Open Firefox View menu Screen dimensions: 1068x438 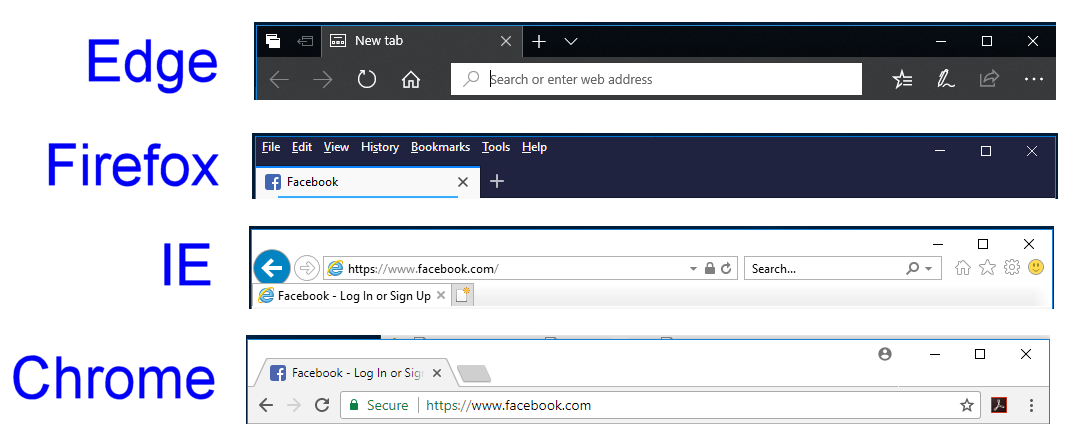[x=336, y=147]
